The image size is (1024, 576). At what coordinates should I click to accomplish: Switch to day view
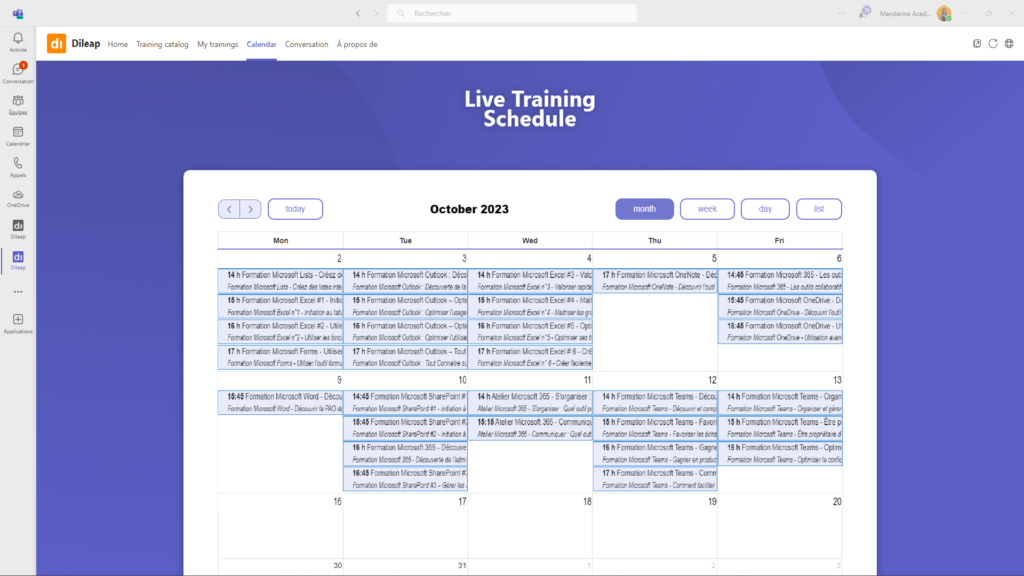pos(765,209)
